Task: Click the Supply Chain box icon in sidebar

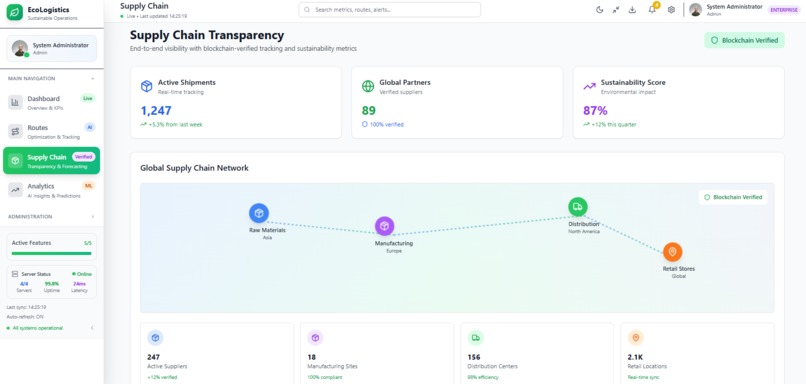Action: point(15,161)
